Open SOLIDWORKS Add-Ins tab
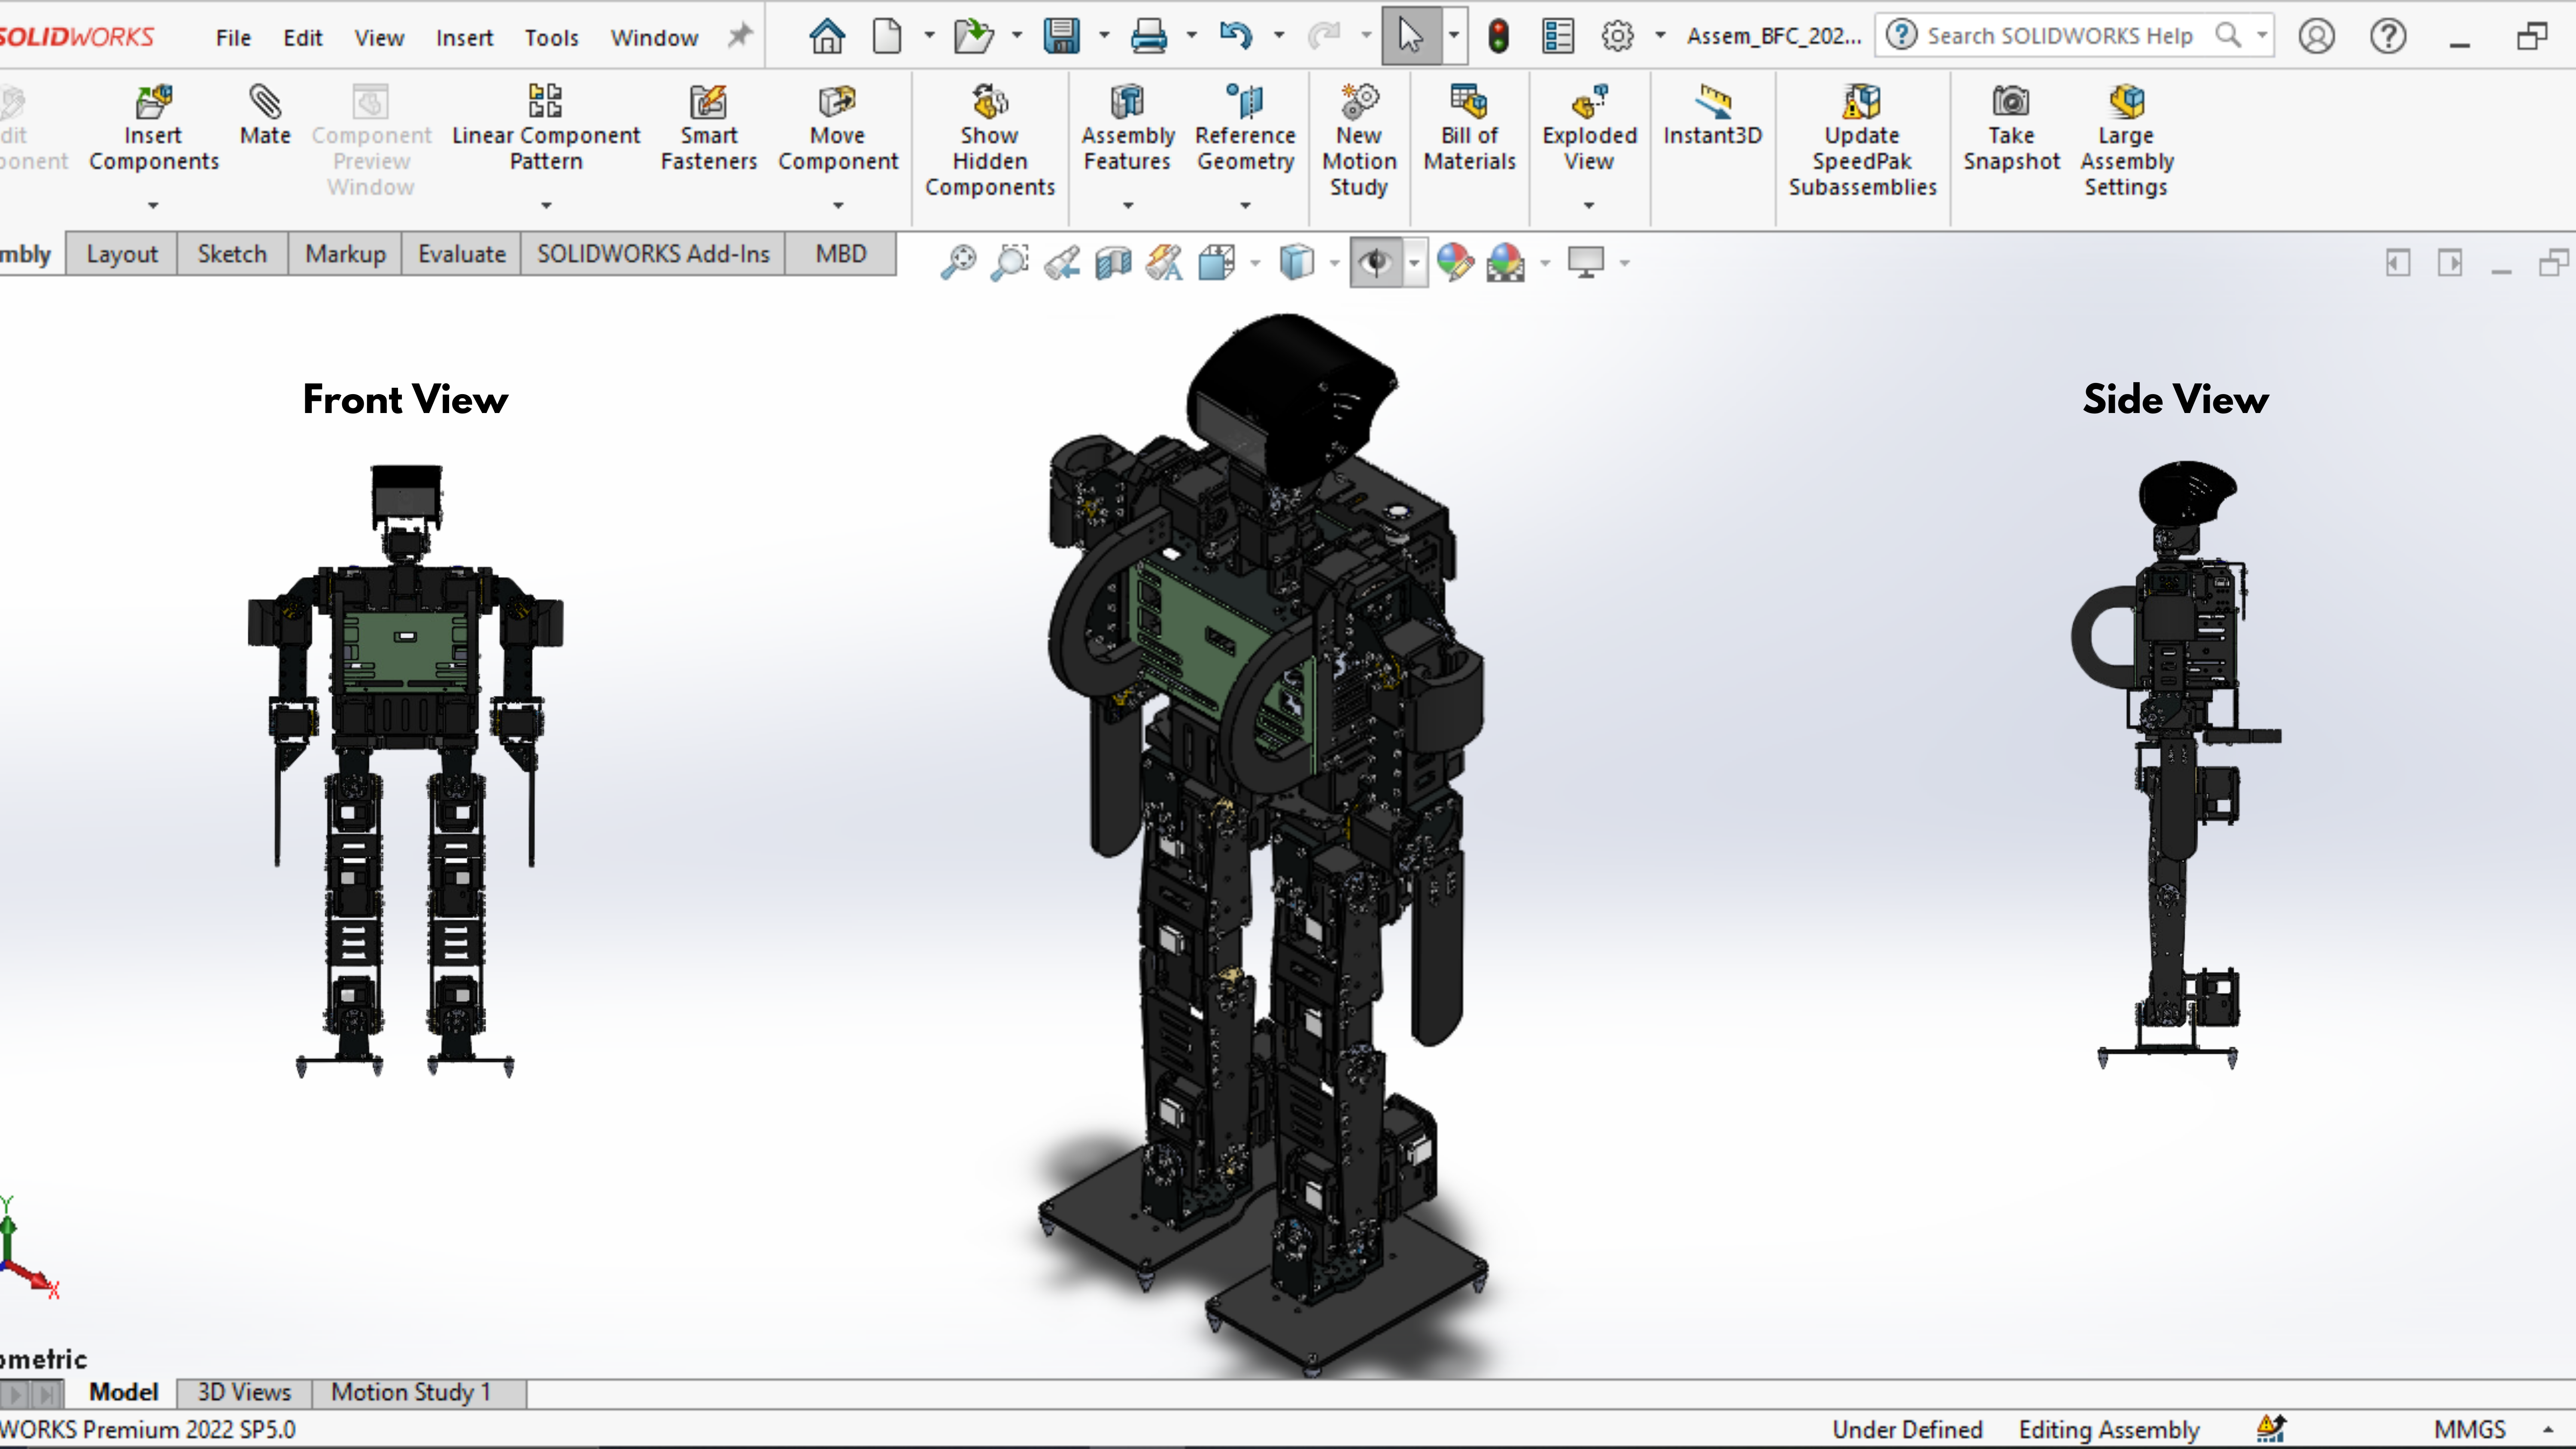 click(x=653, y=254)
